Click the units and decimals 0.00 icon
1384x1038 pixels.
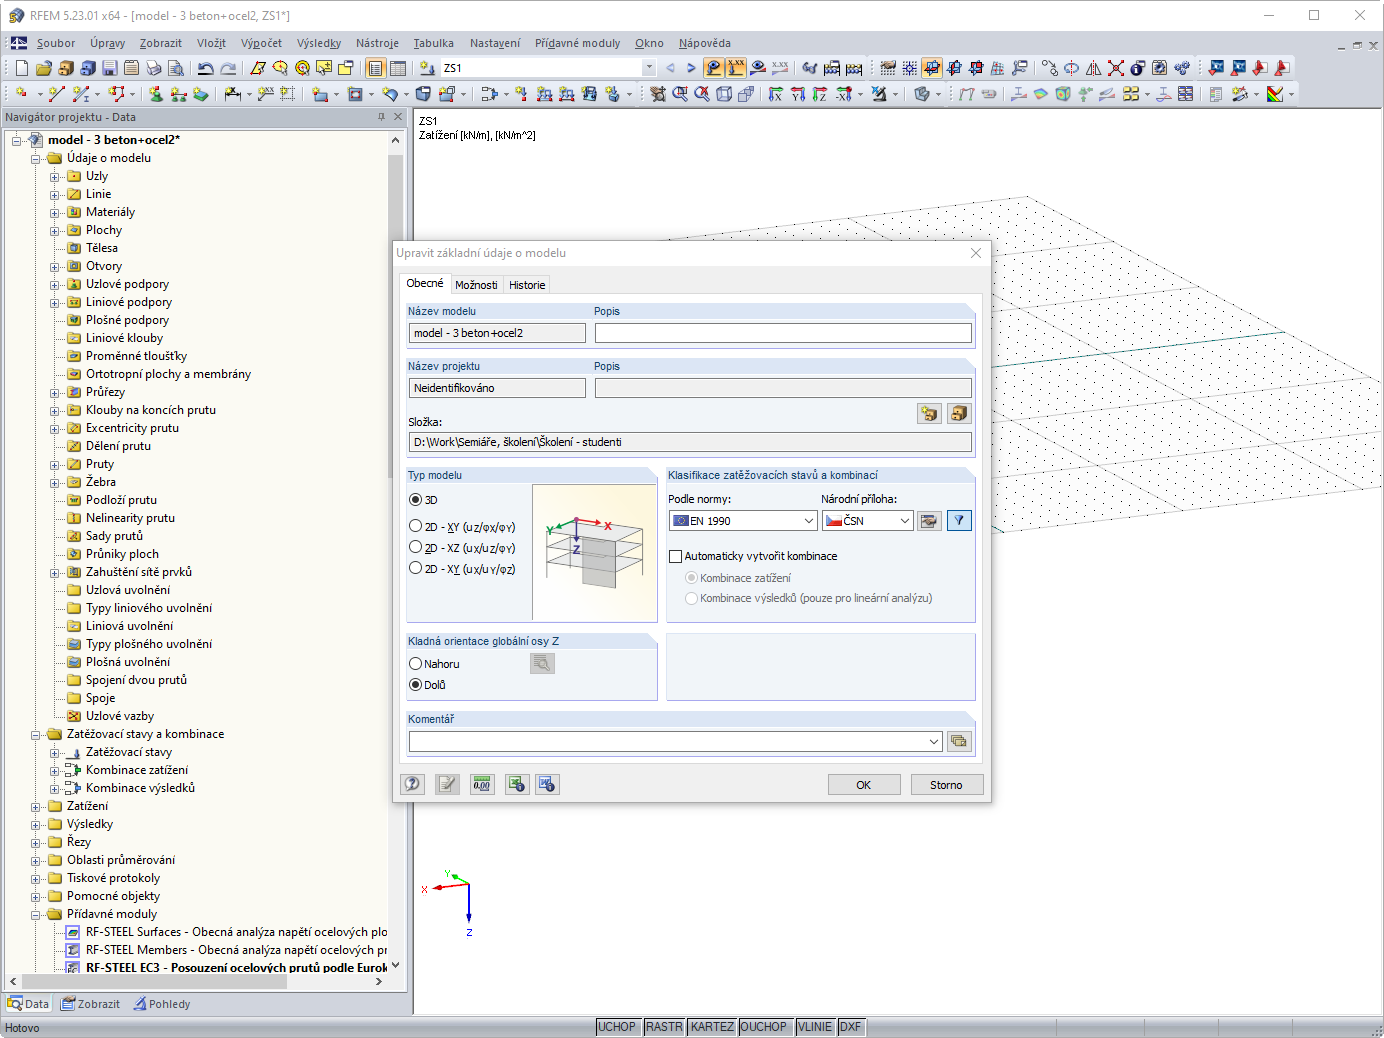(482, 784)
